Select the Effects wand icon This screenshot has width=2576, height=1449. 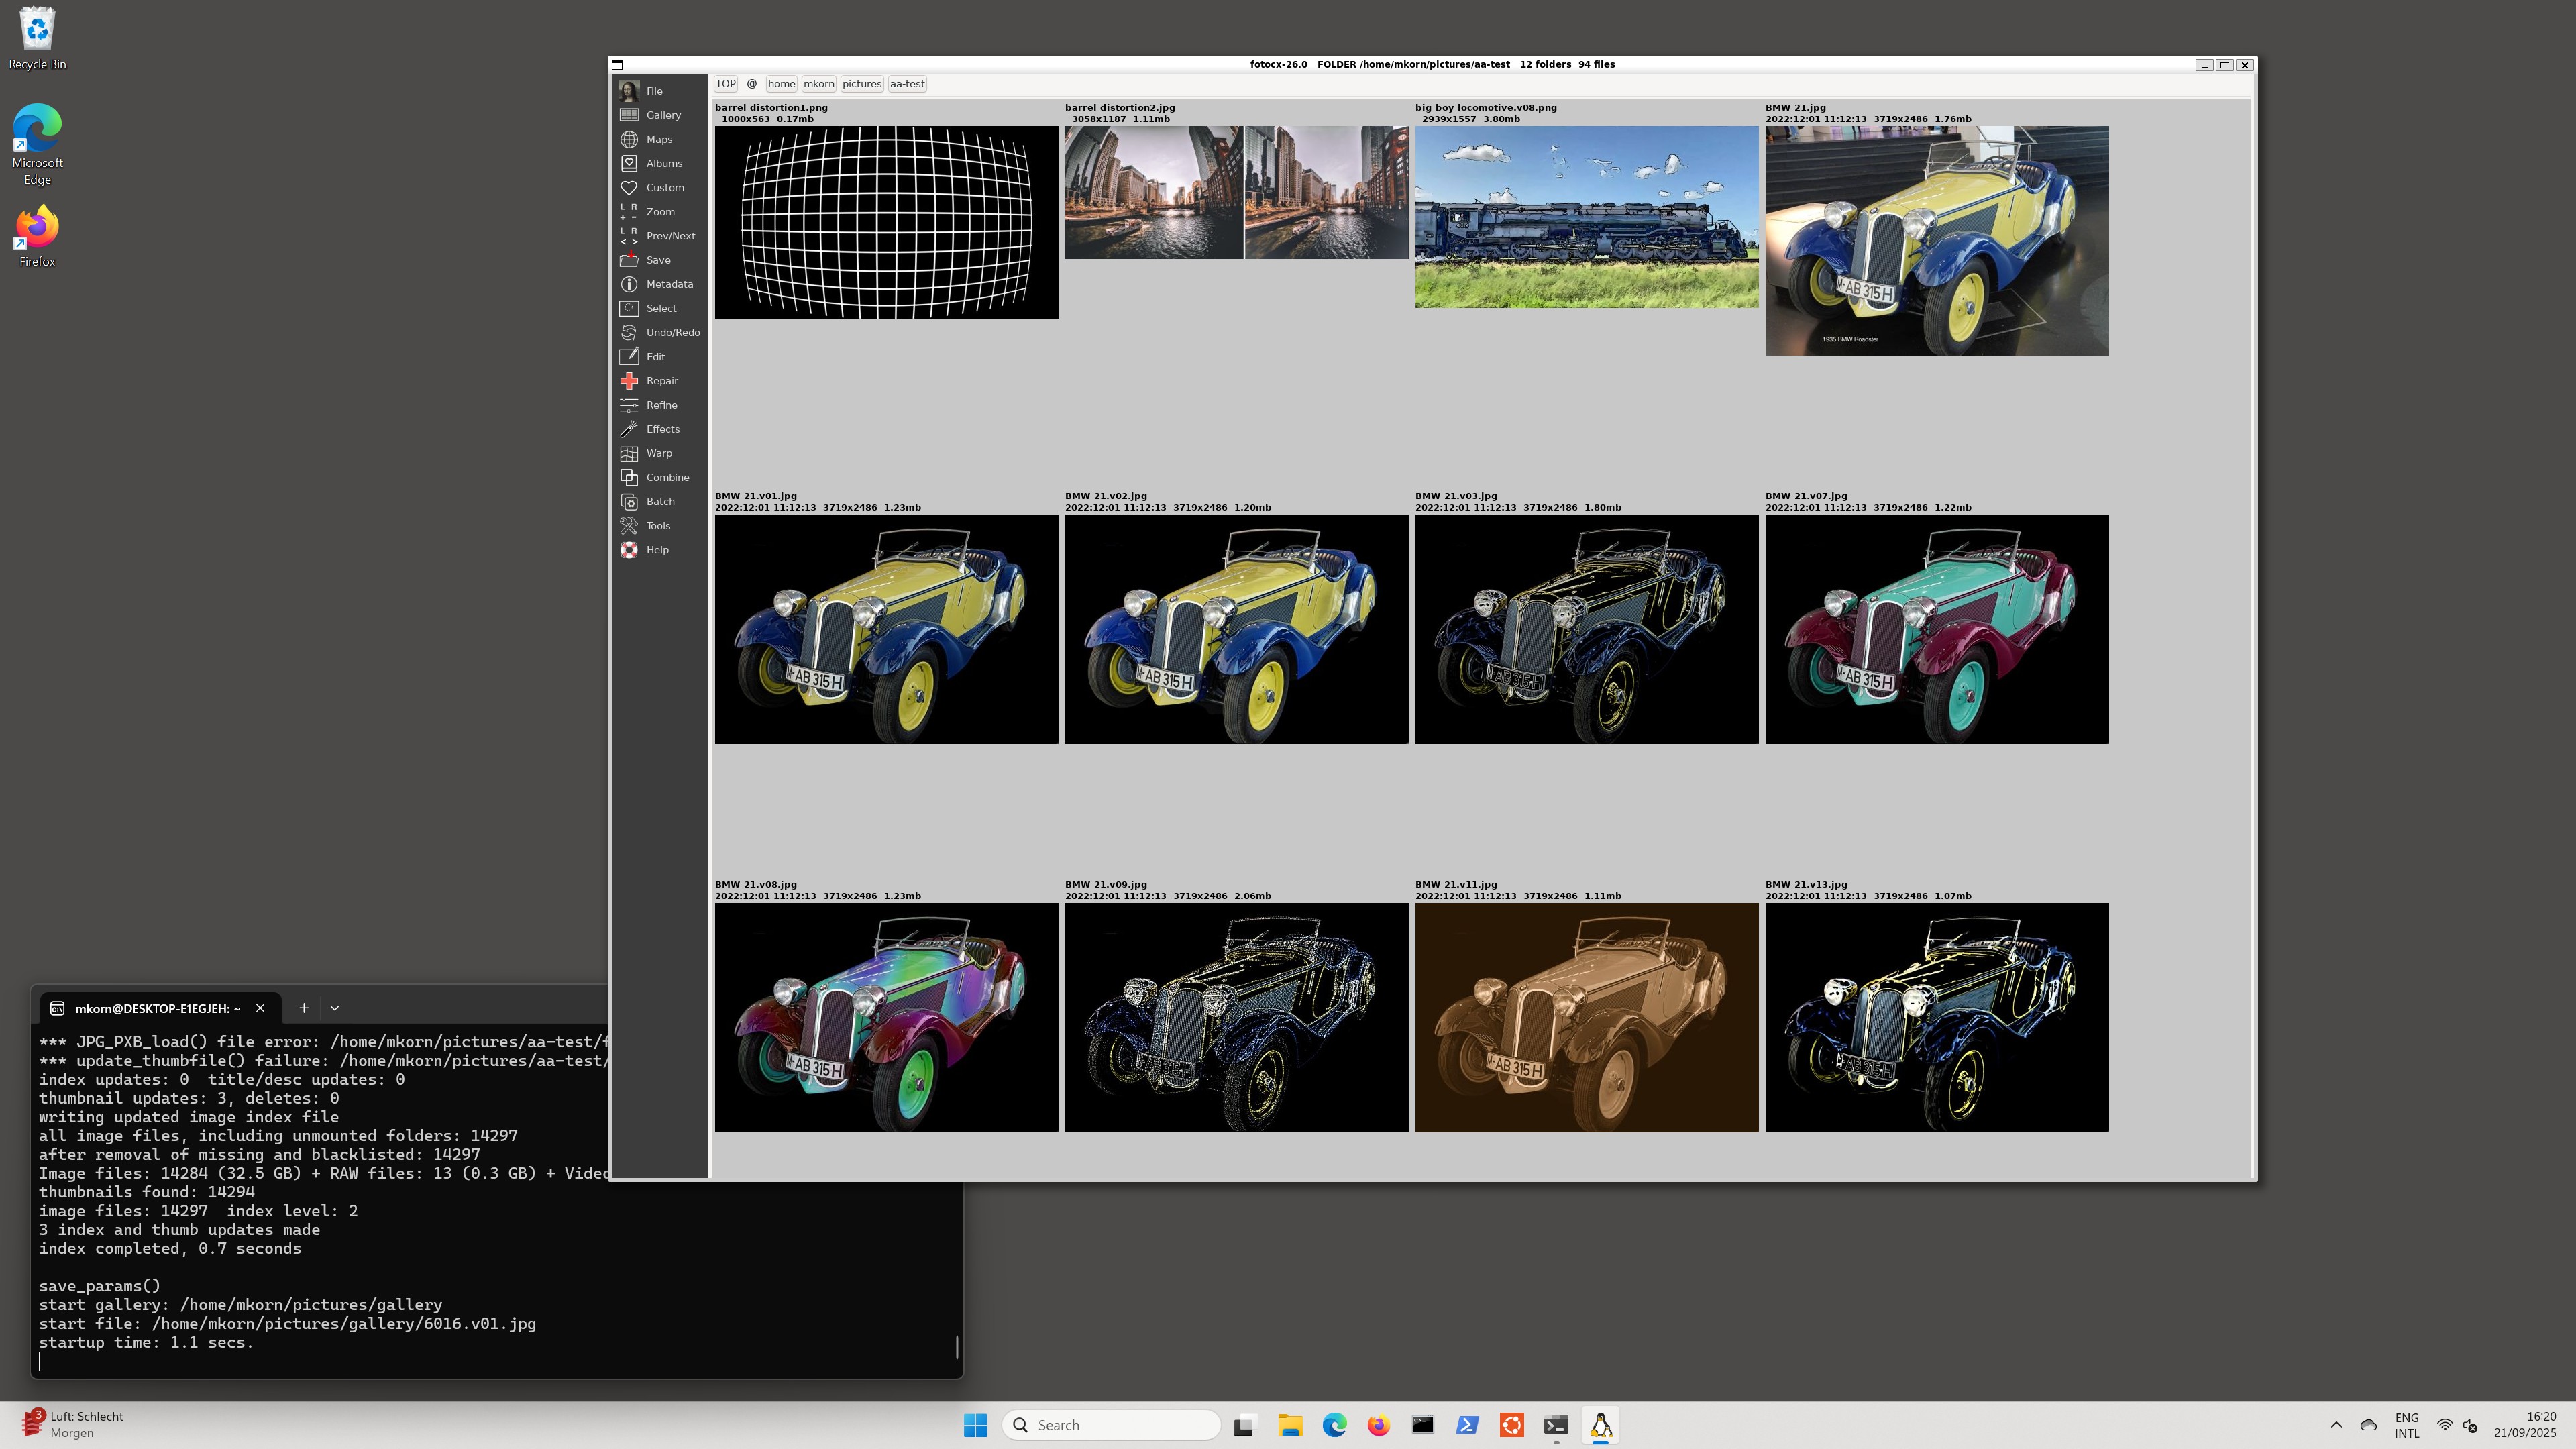[629, 429]
